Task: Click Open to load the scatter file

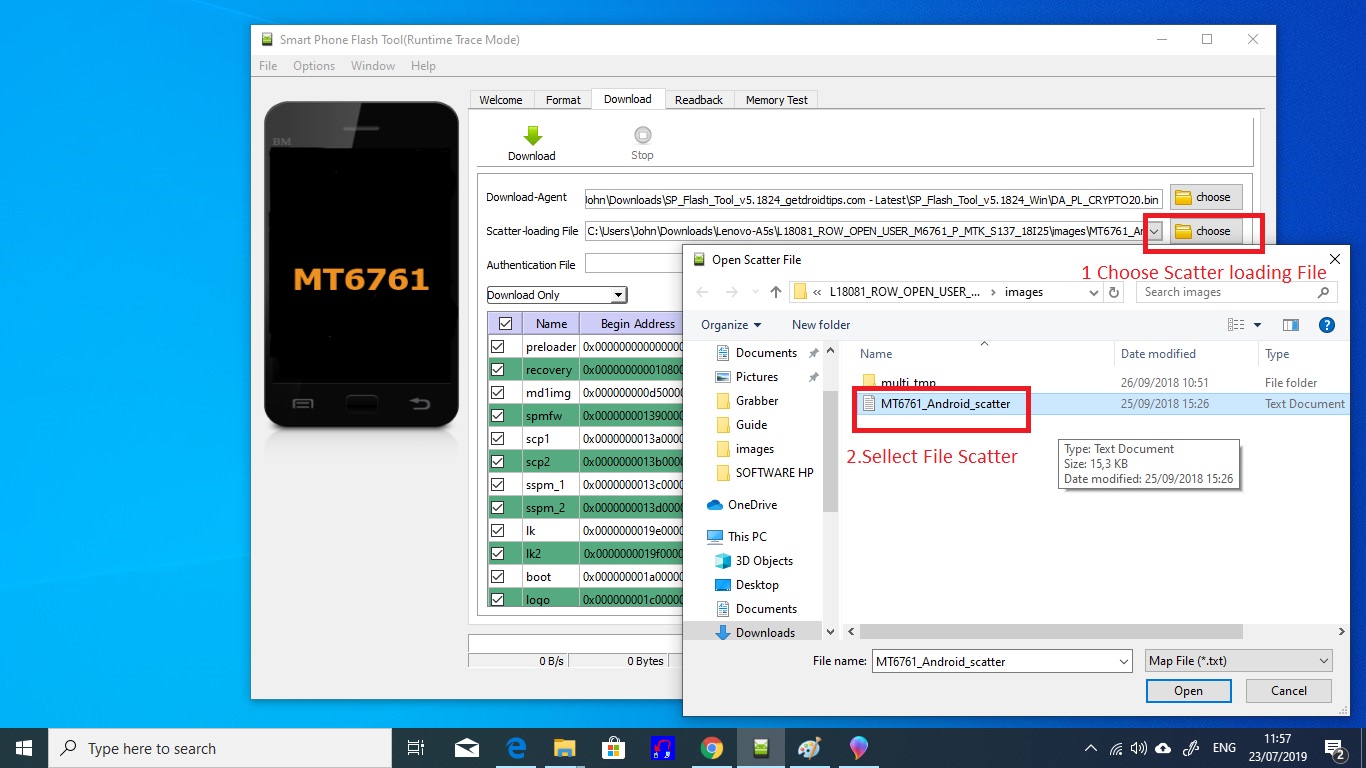Action: point(1189,691)
